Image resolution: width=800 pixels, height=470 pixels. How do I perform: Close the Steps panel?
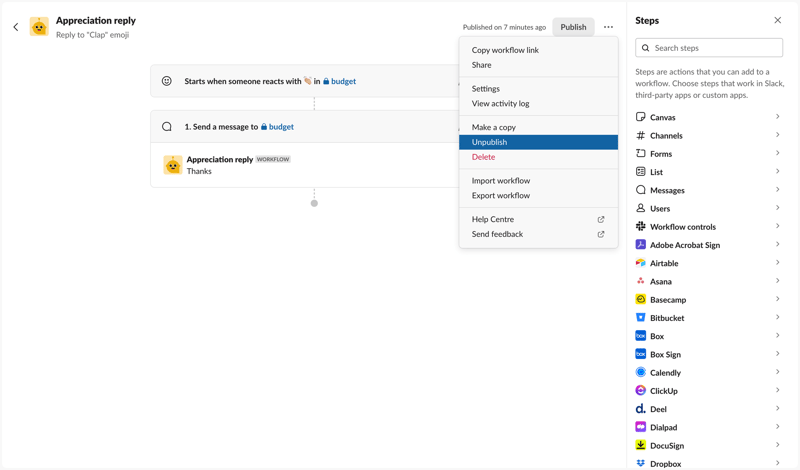(778, 20)
